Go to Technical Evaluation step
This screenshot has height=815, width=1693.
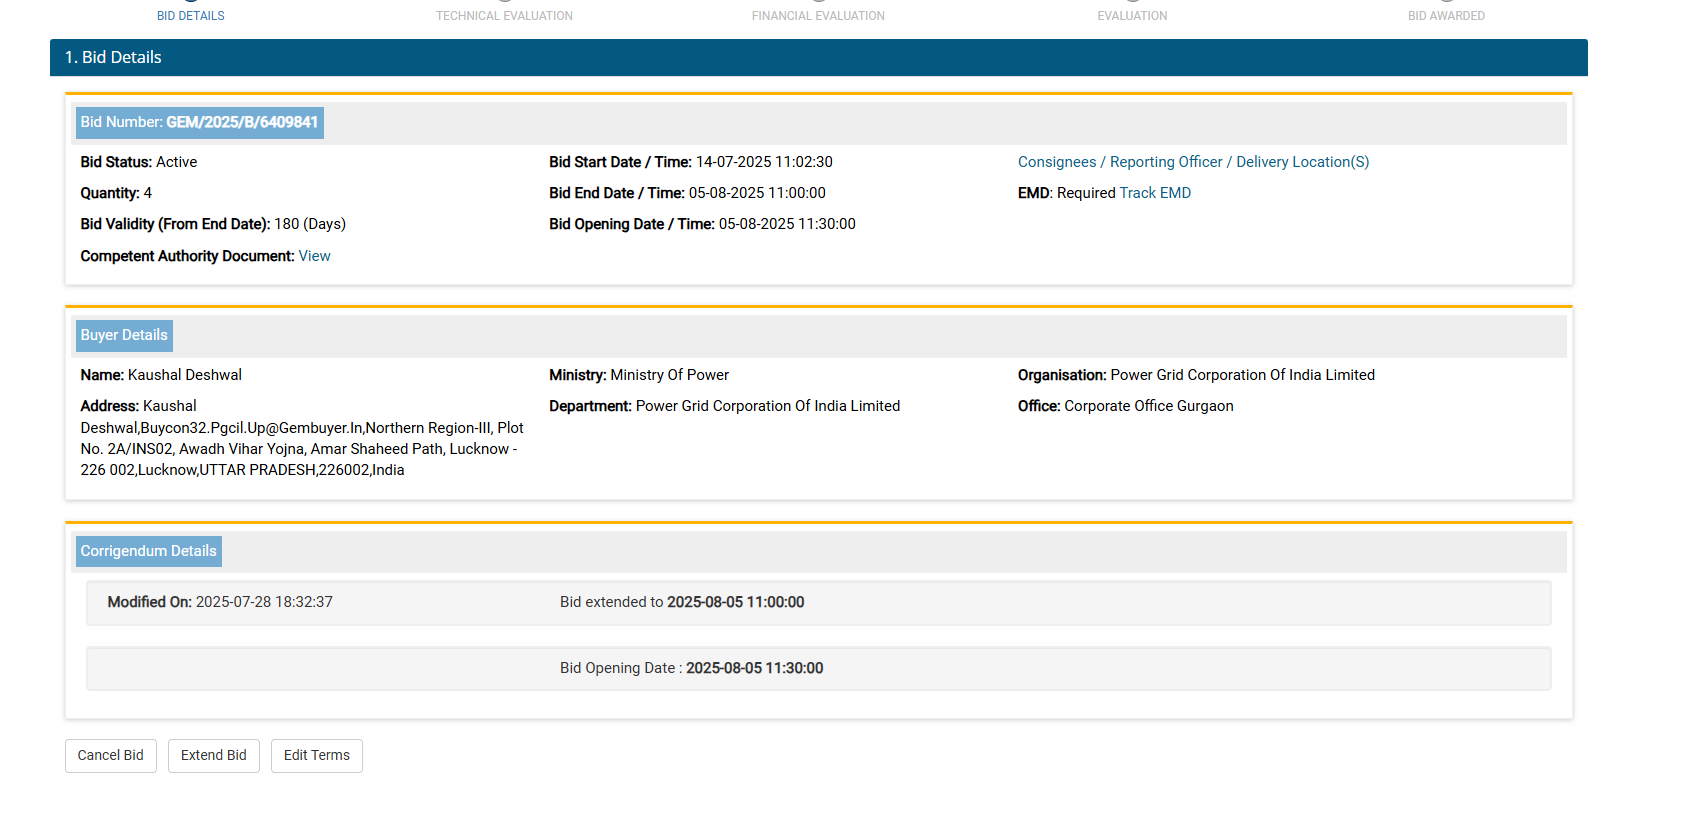coord(504,15)
